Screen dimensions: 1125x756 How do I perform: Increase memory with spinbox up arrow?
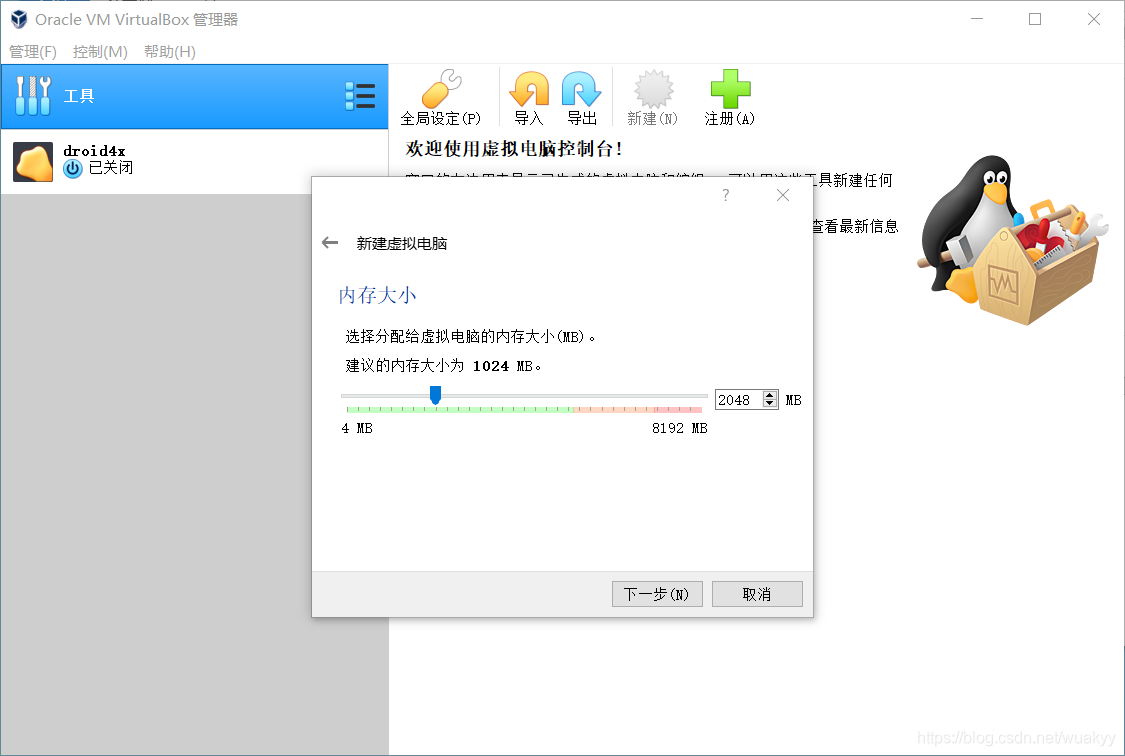coord(770,395)
